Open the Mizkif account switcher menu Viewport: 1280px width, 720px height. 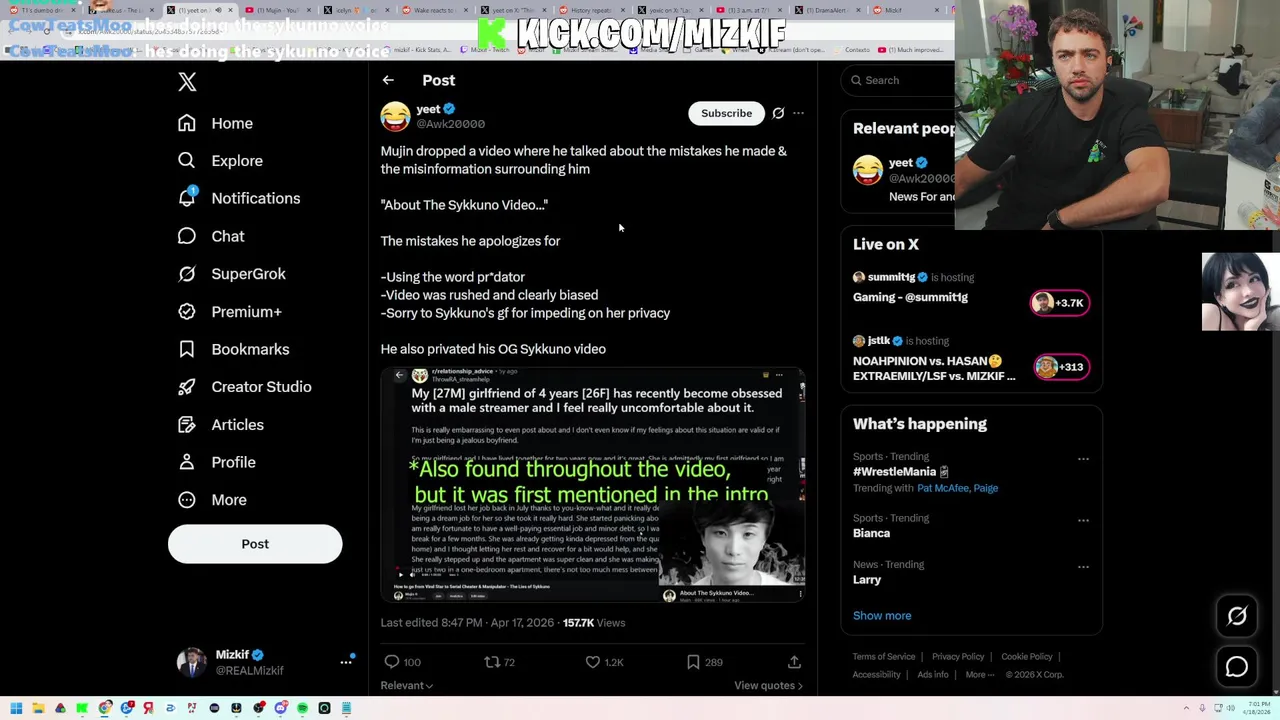pyautogui.click(x=346, y=662)
